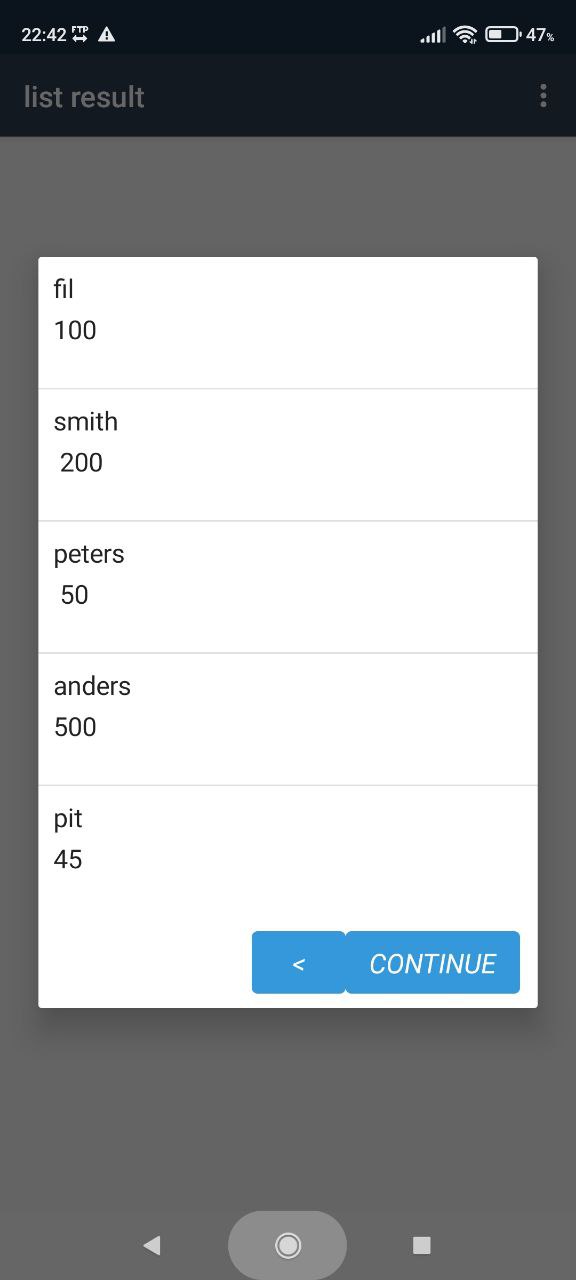Select the anders list entry
The image size is (576, 1280).
click(x=288, y=719)
